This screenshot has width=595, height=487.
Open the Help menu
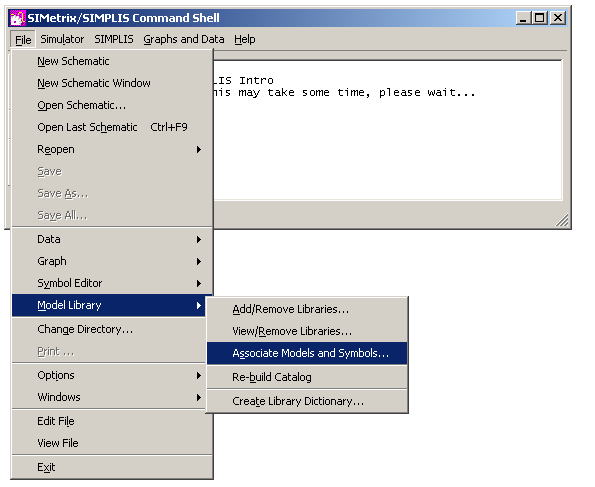[x=245, y=39]
